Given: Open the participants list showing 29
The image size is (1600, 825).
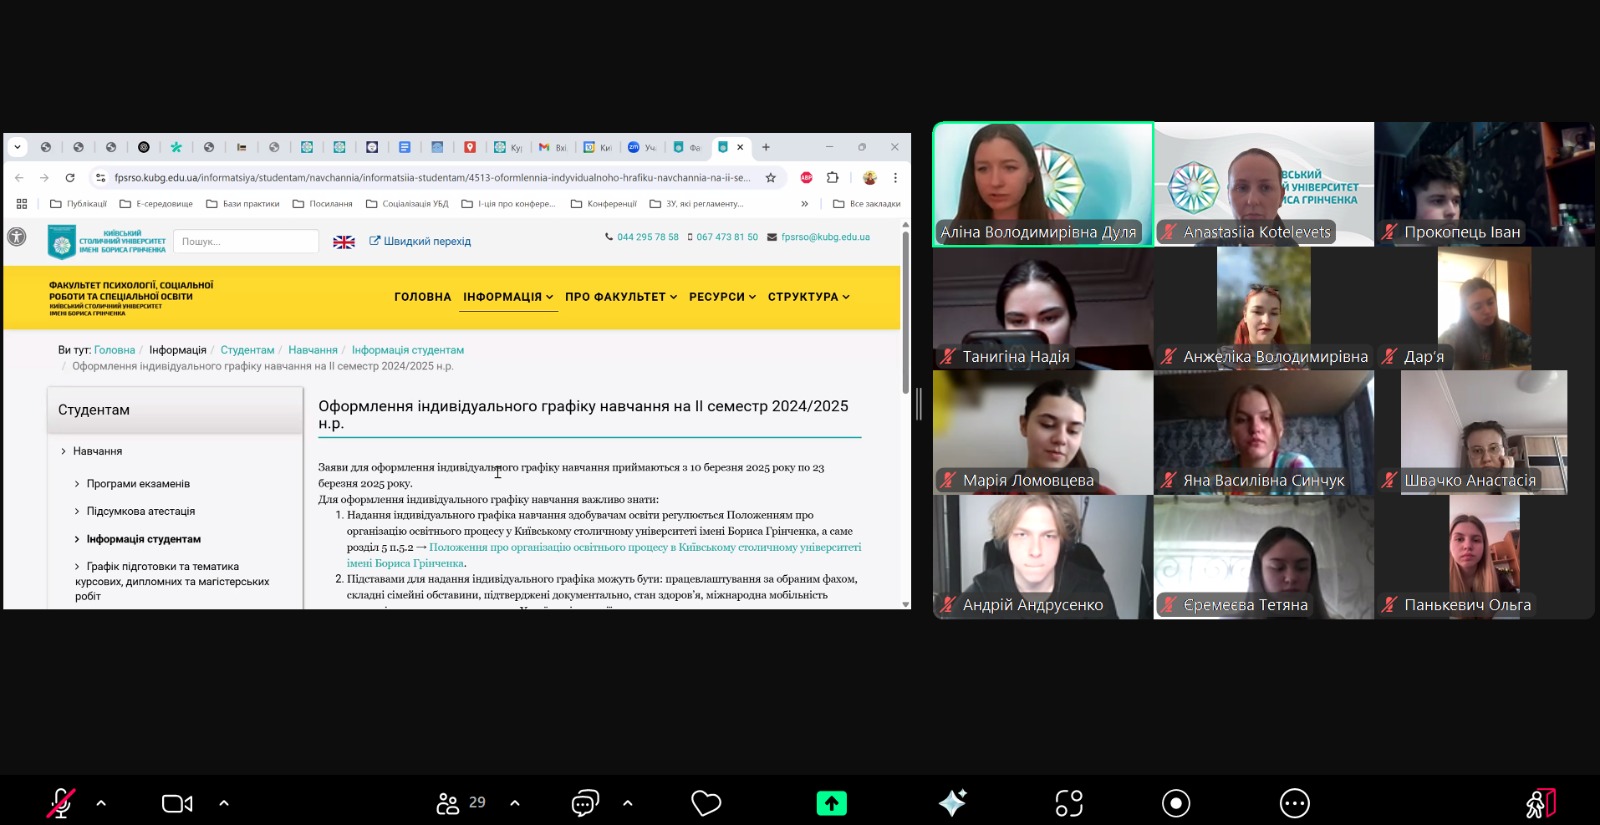Looking at the screenshot, I should (460, 803).
